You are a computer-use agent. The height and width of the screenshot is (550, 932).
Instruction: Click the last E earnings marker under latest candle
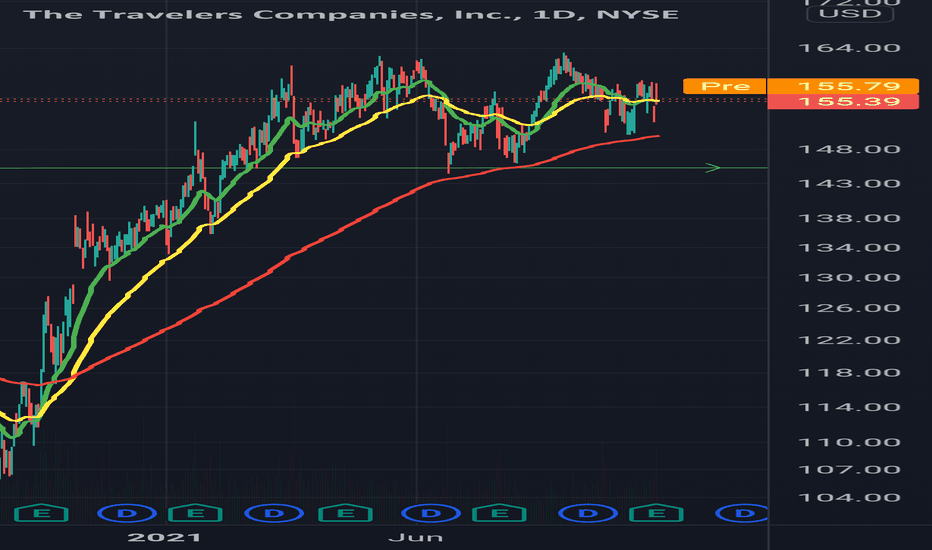click(656, 513)
